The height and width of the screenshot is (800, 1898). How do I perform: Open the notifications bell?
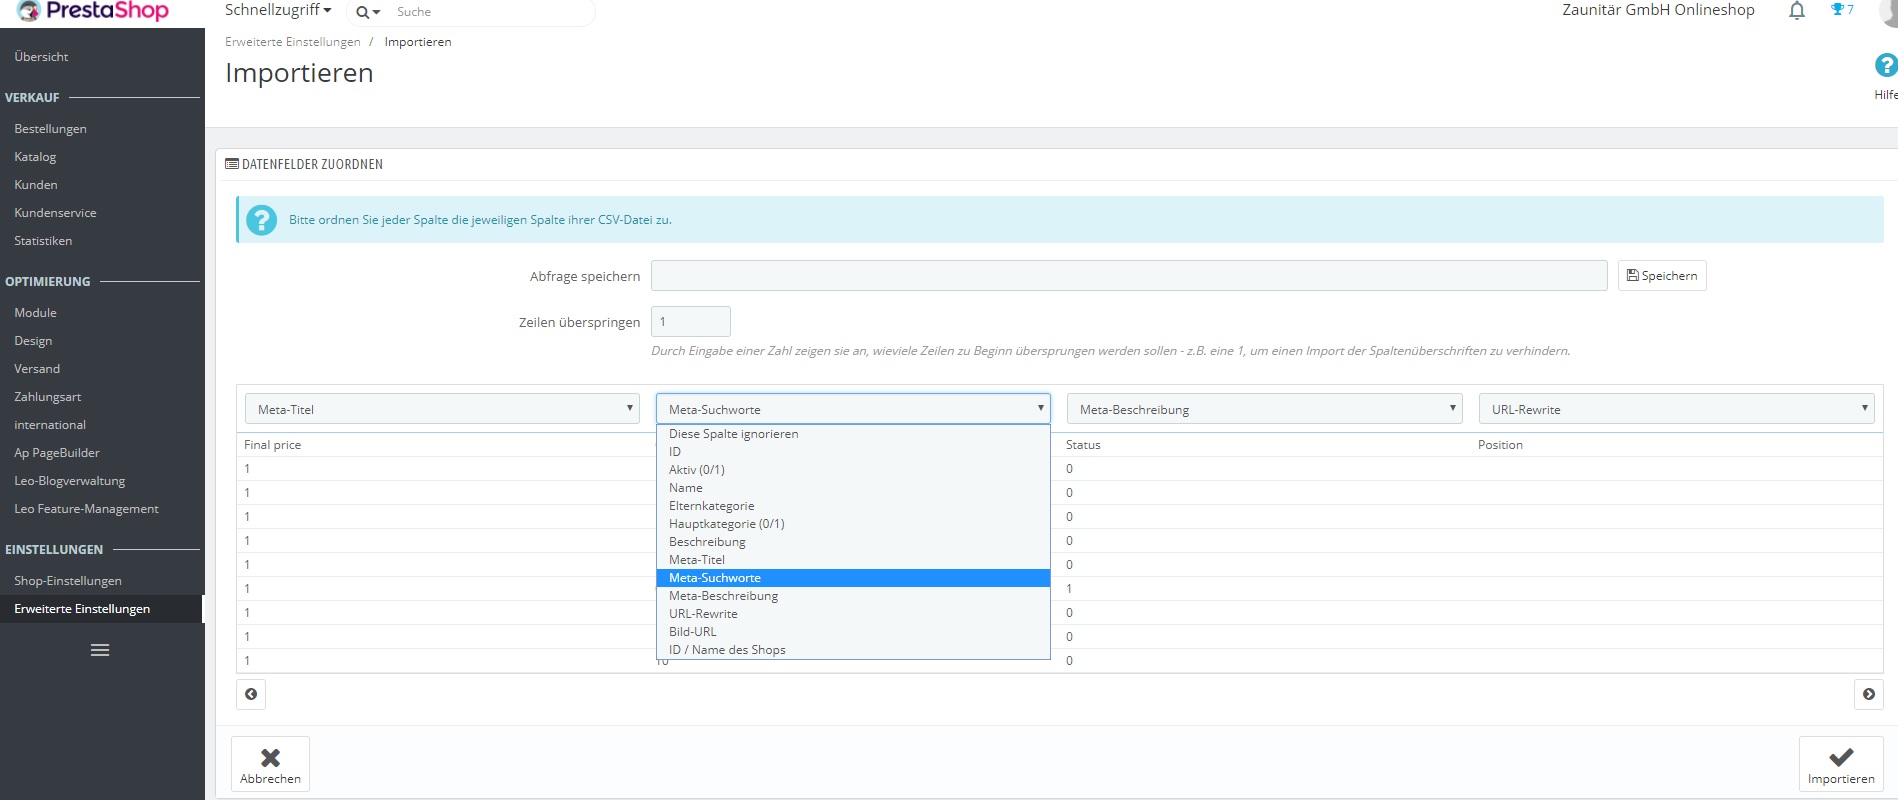[1797, 11]
